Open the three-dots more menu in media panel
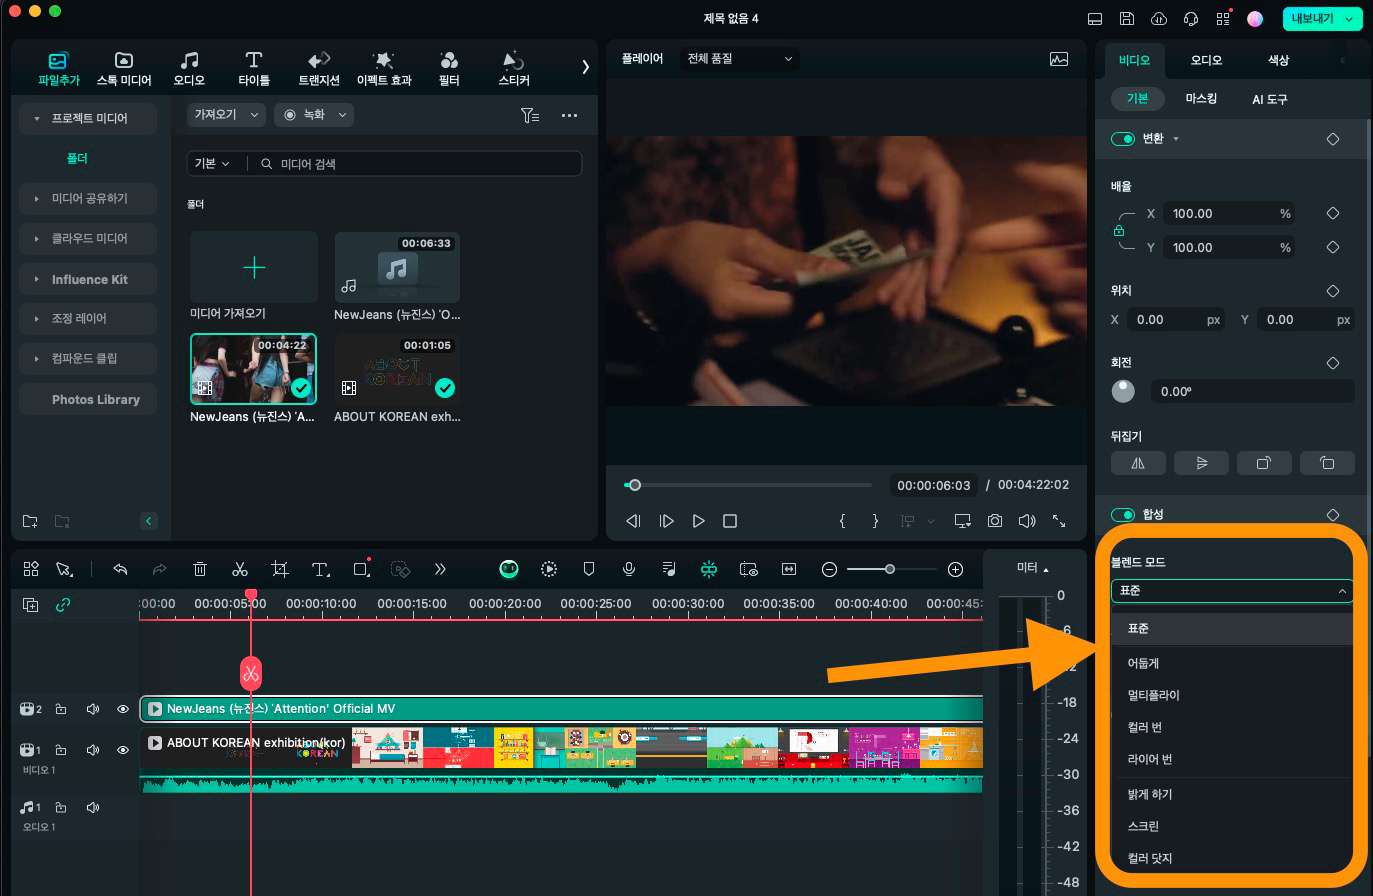 pos(569,115)
